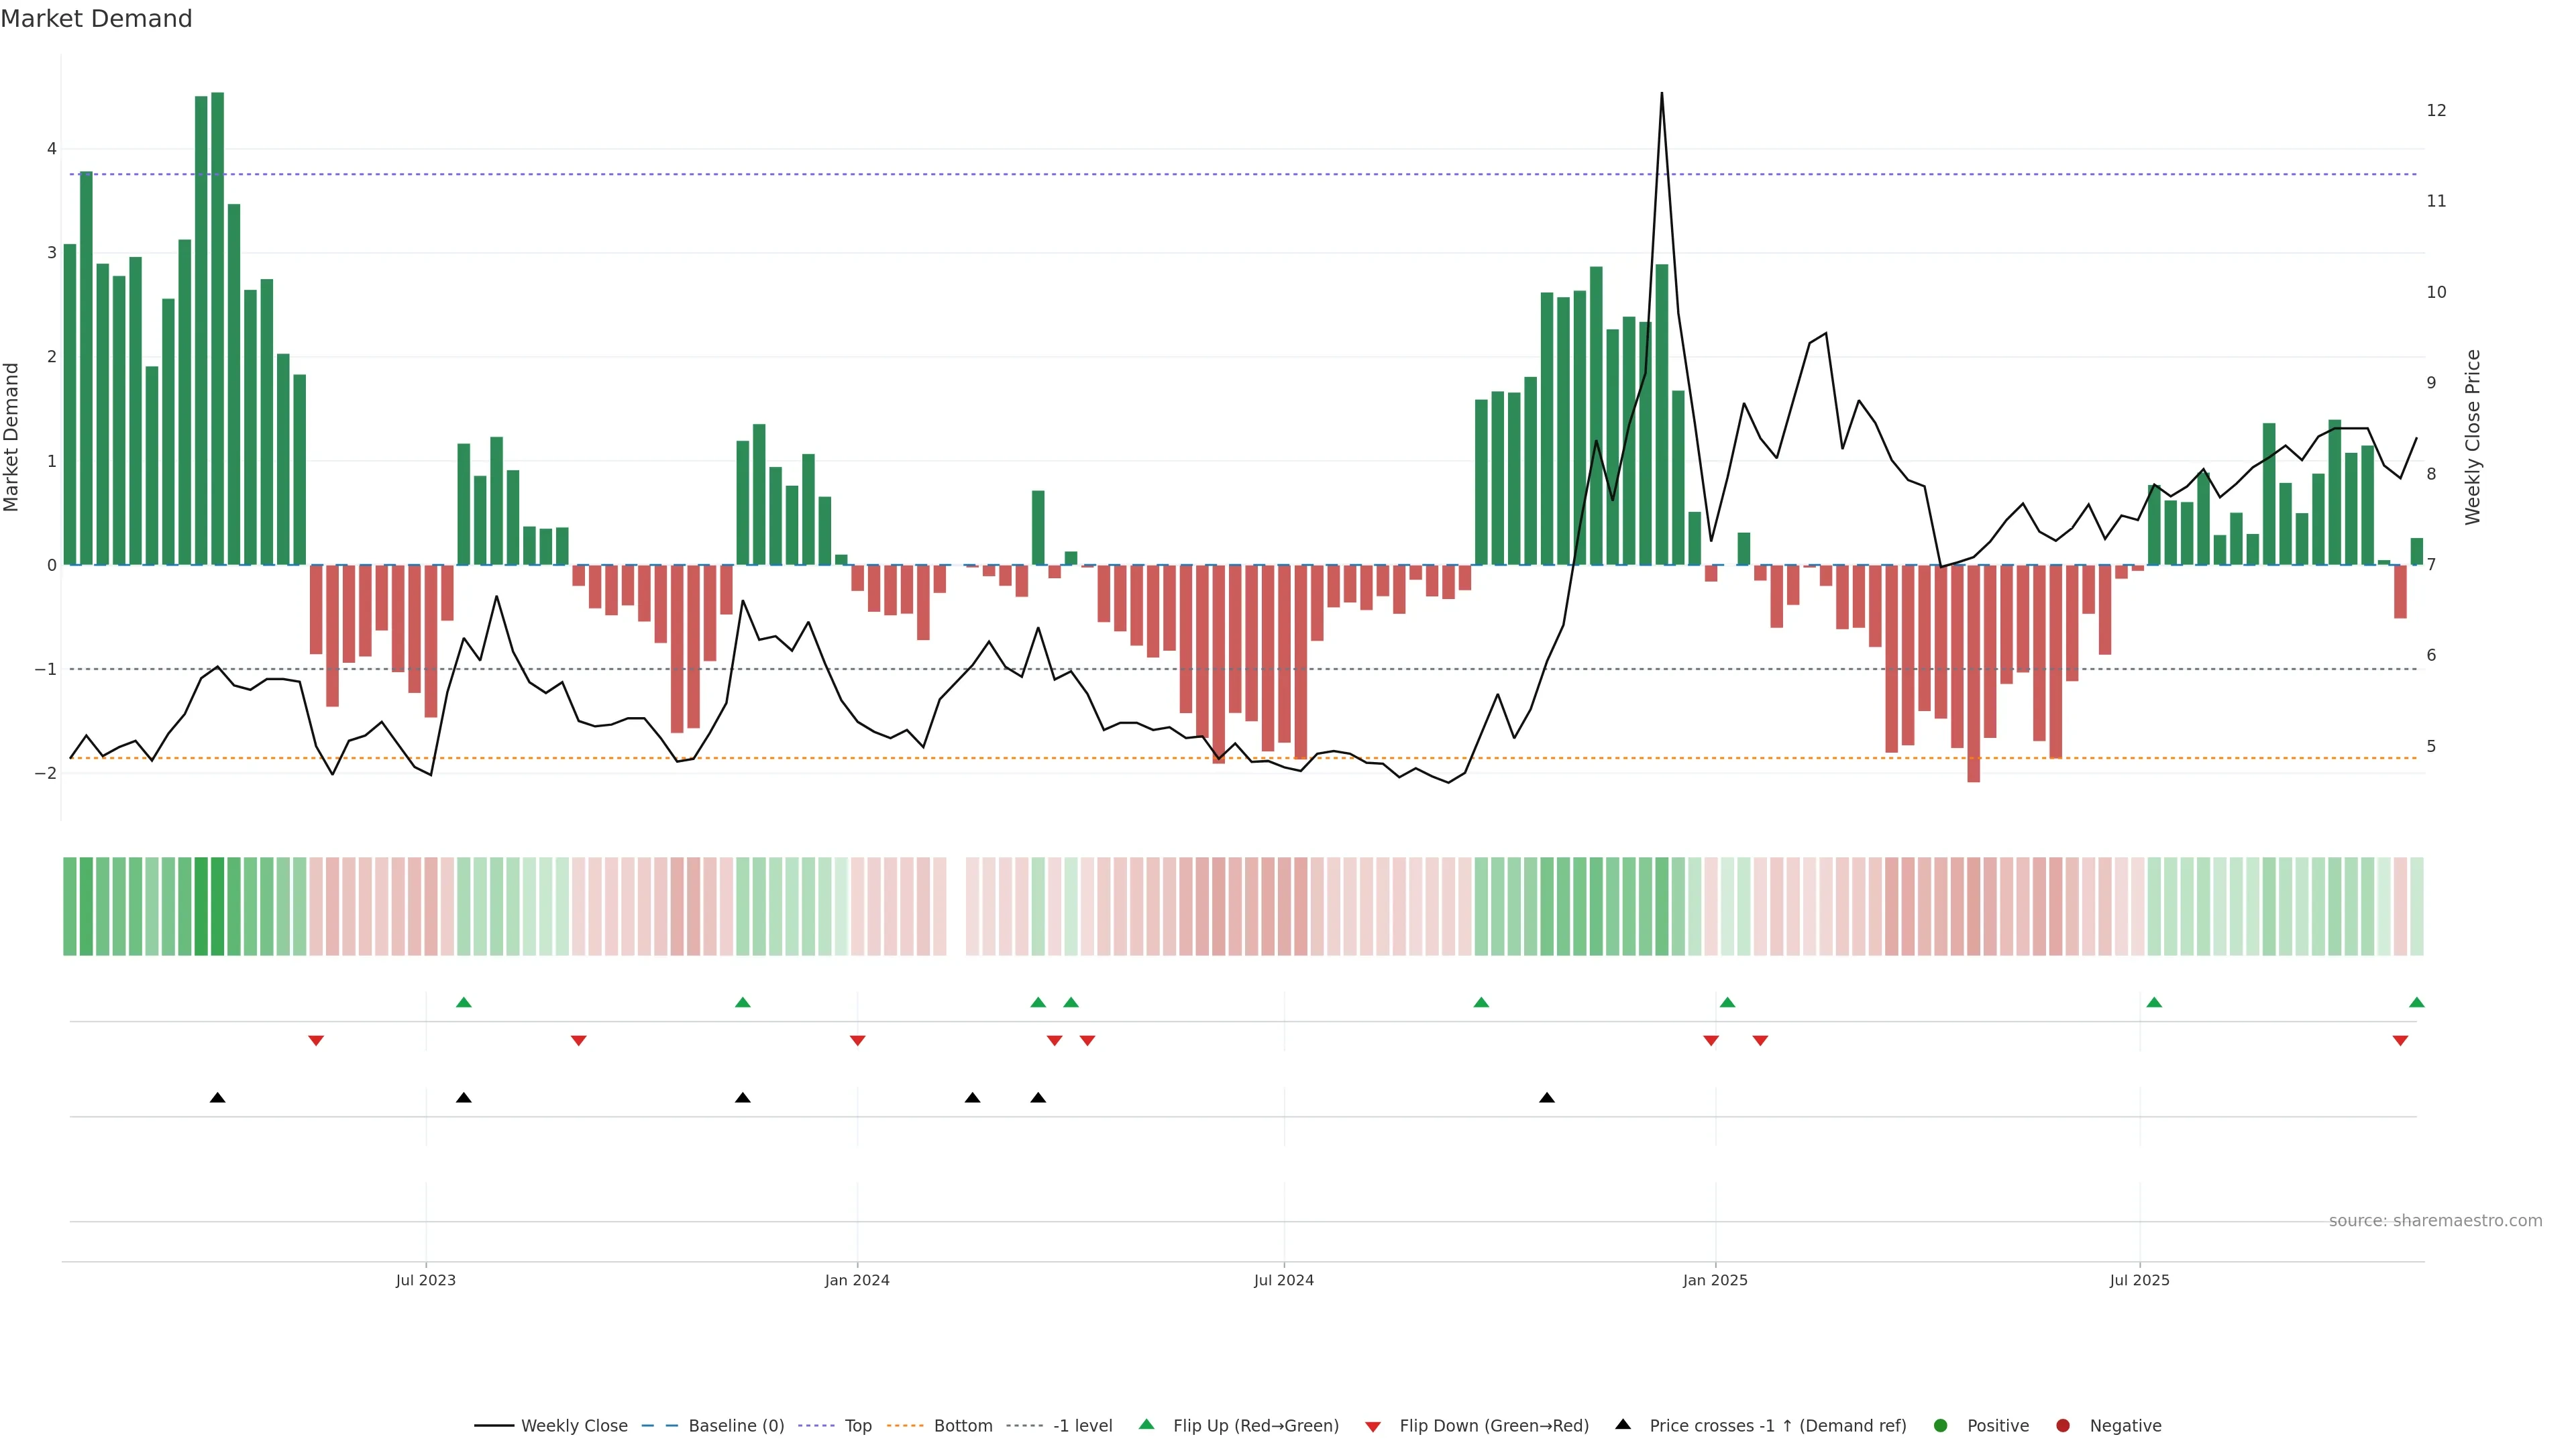Click the Jan 2024 x-axis label
This screenshot has width=2576, height=1449.
pyautogui.click(x=857, y=1280)
